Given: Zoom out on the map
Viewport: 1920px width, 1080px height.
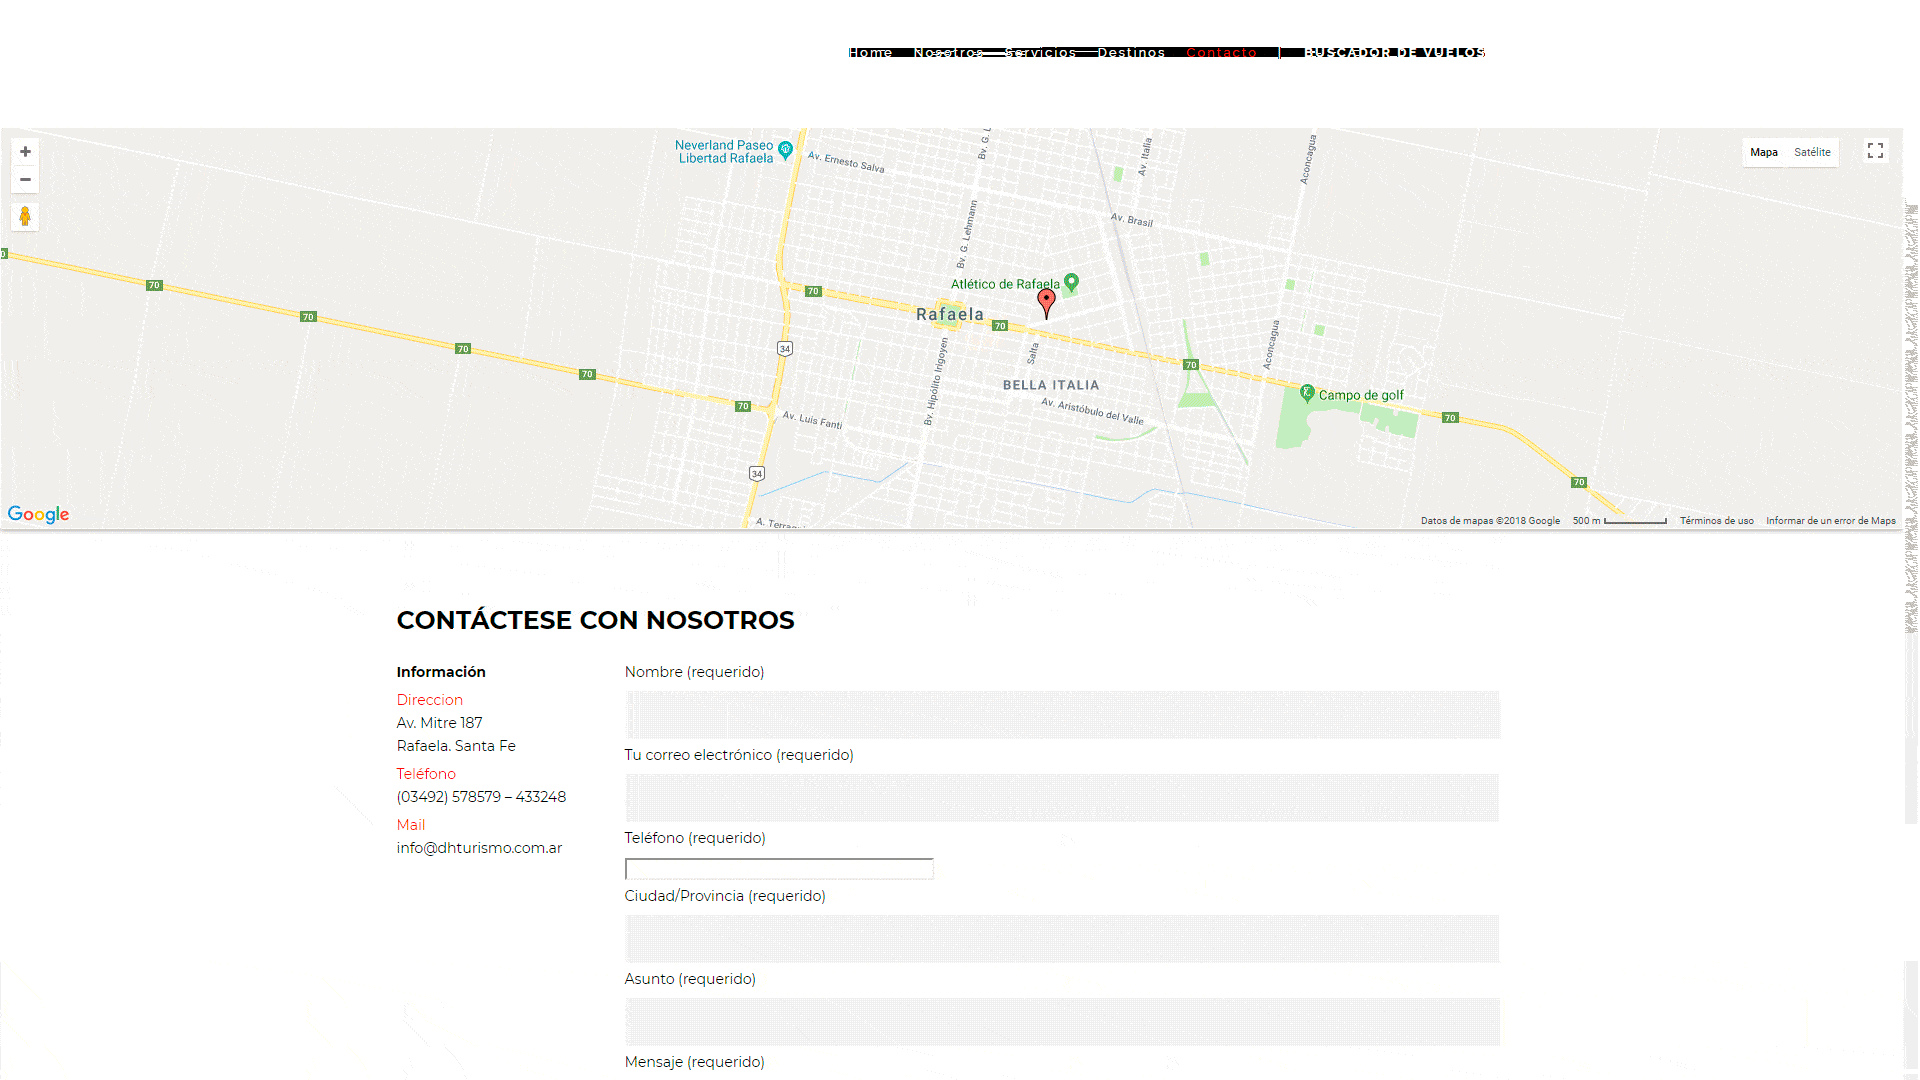Looking at the screenshot, I should coord(25,180).
